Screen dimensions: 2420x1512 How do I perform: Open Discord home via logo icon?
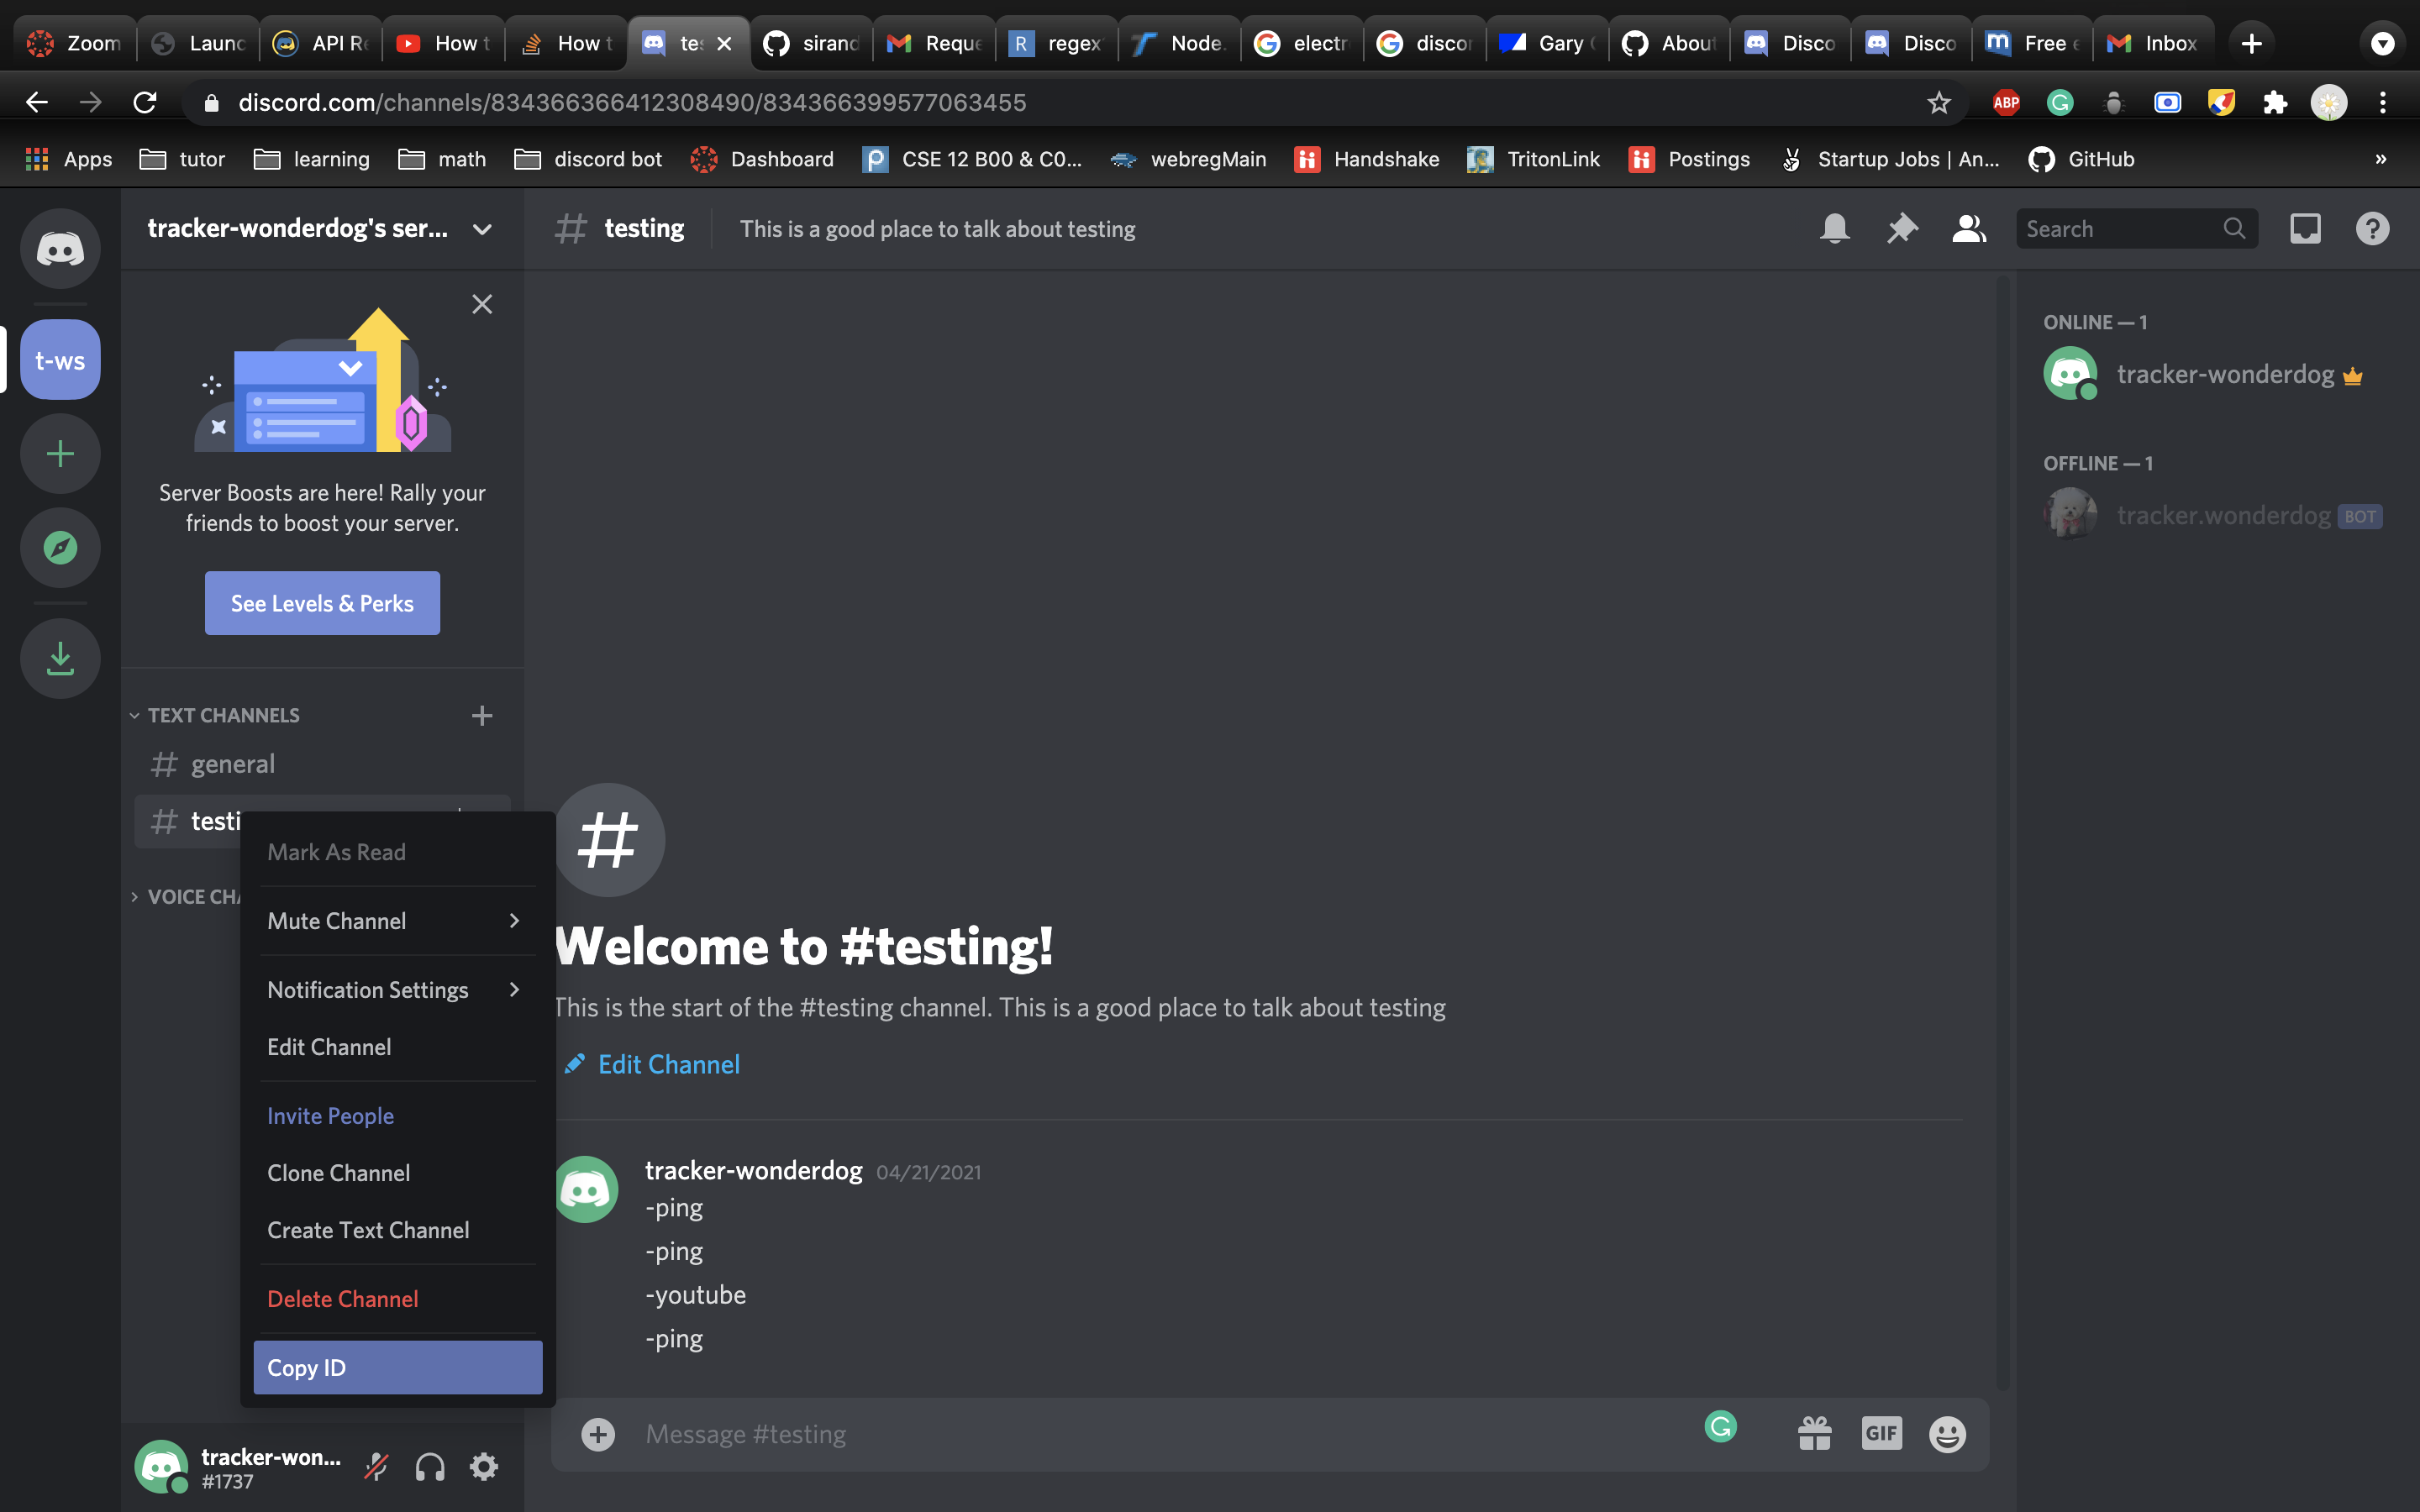(x=60, y=249)
